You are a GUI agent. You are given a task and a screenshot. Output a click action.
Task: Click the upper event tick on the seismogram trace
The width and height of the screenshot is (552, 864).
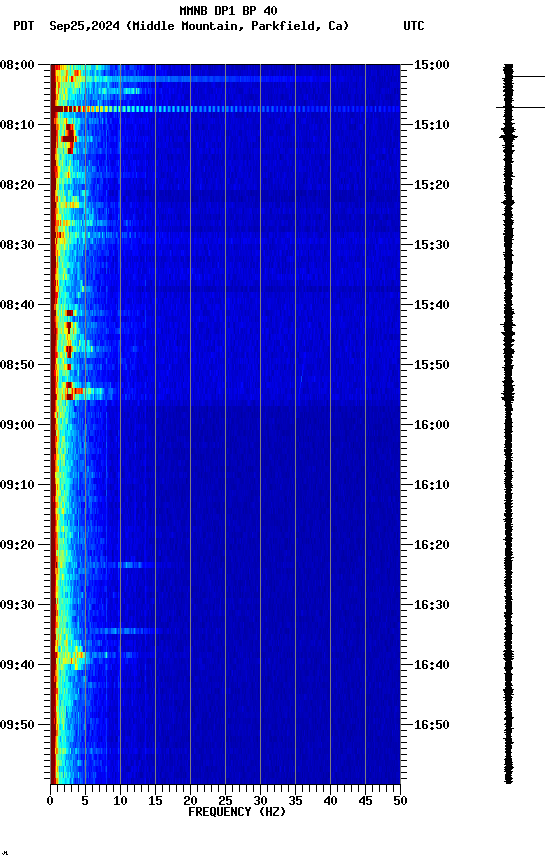pyautogui.click(x=528, y=76)
